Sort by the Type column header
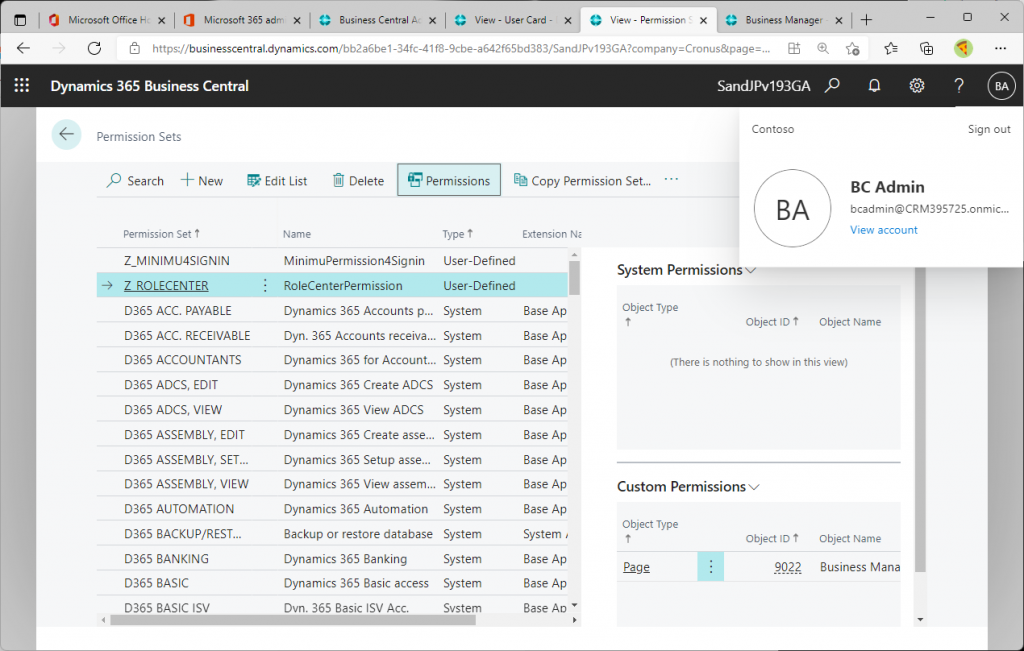The image size is (1024, 651). [458, 234]
